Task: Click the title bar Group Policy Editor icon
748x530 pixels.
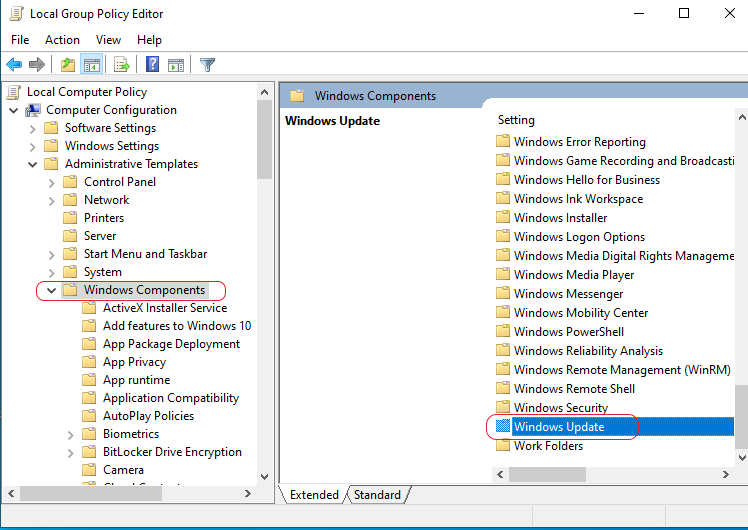Action: tap(16, 14)
